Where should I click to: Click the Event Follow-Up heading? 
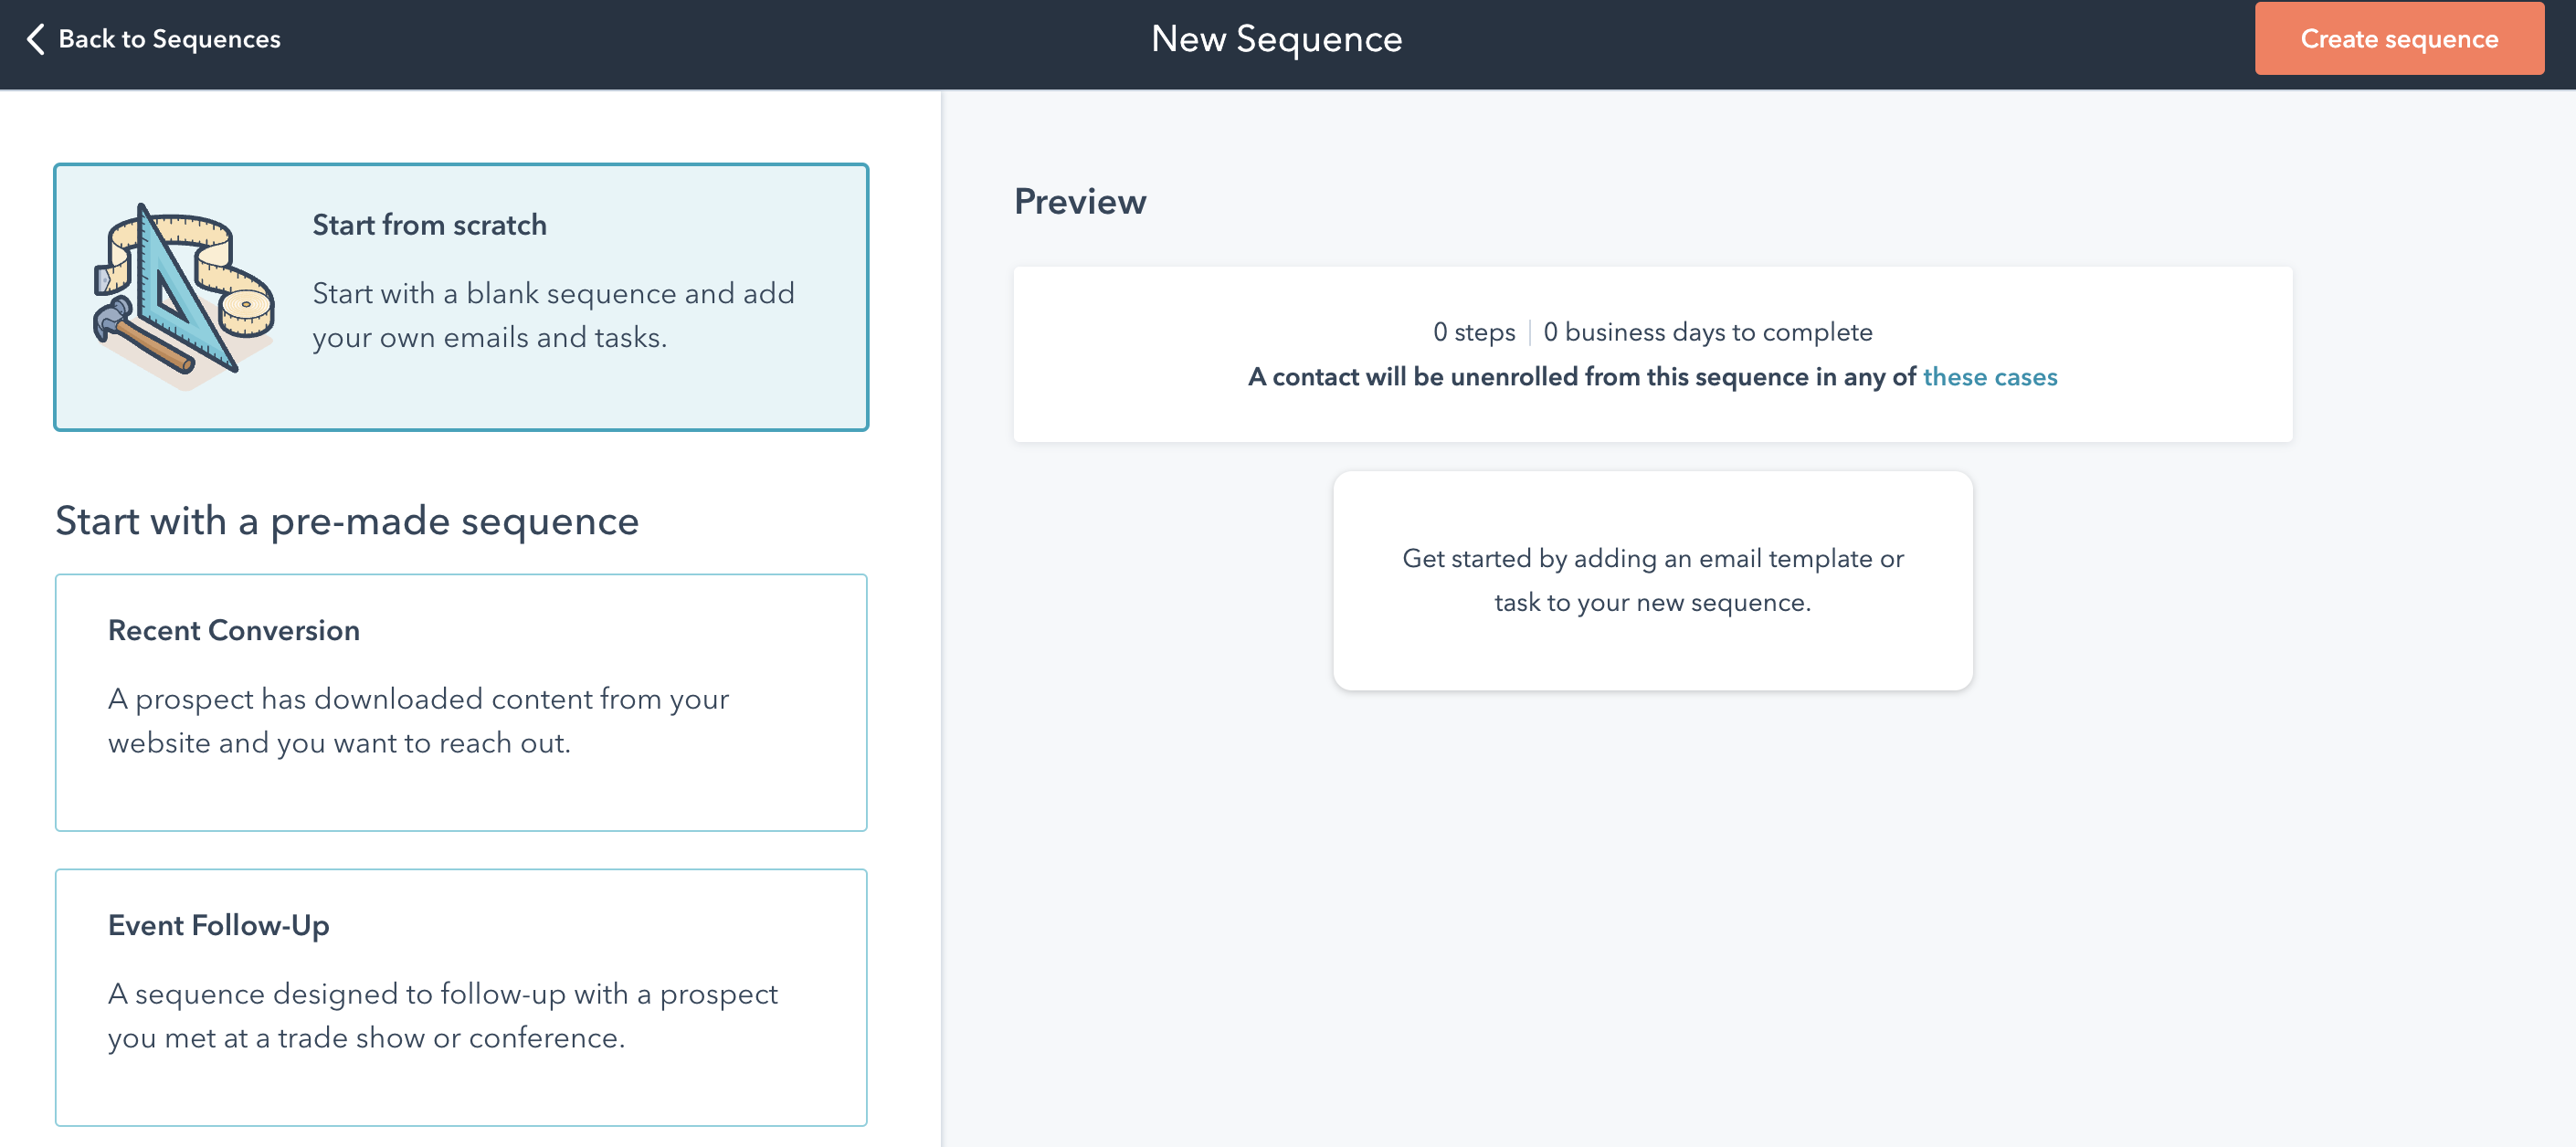point(219,925)
